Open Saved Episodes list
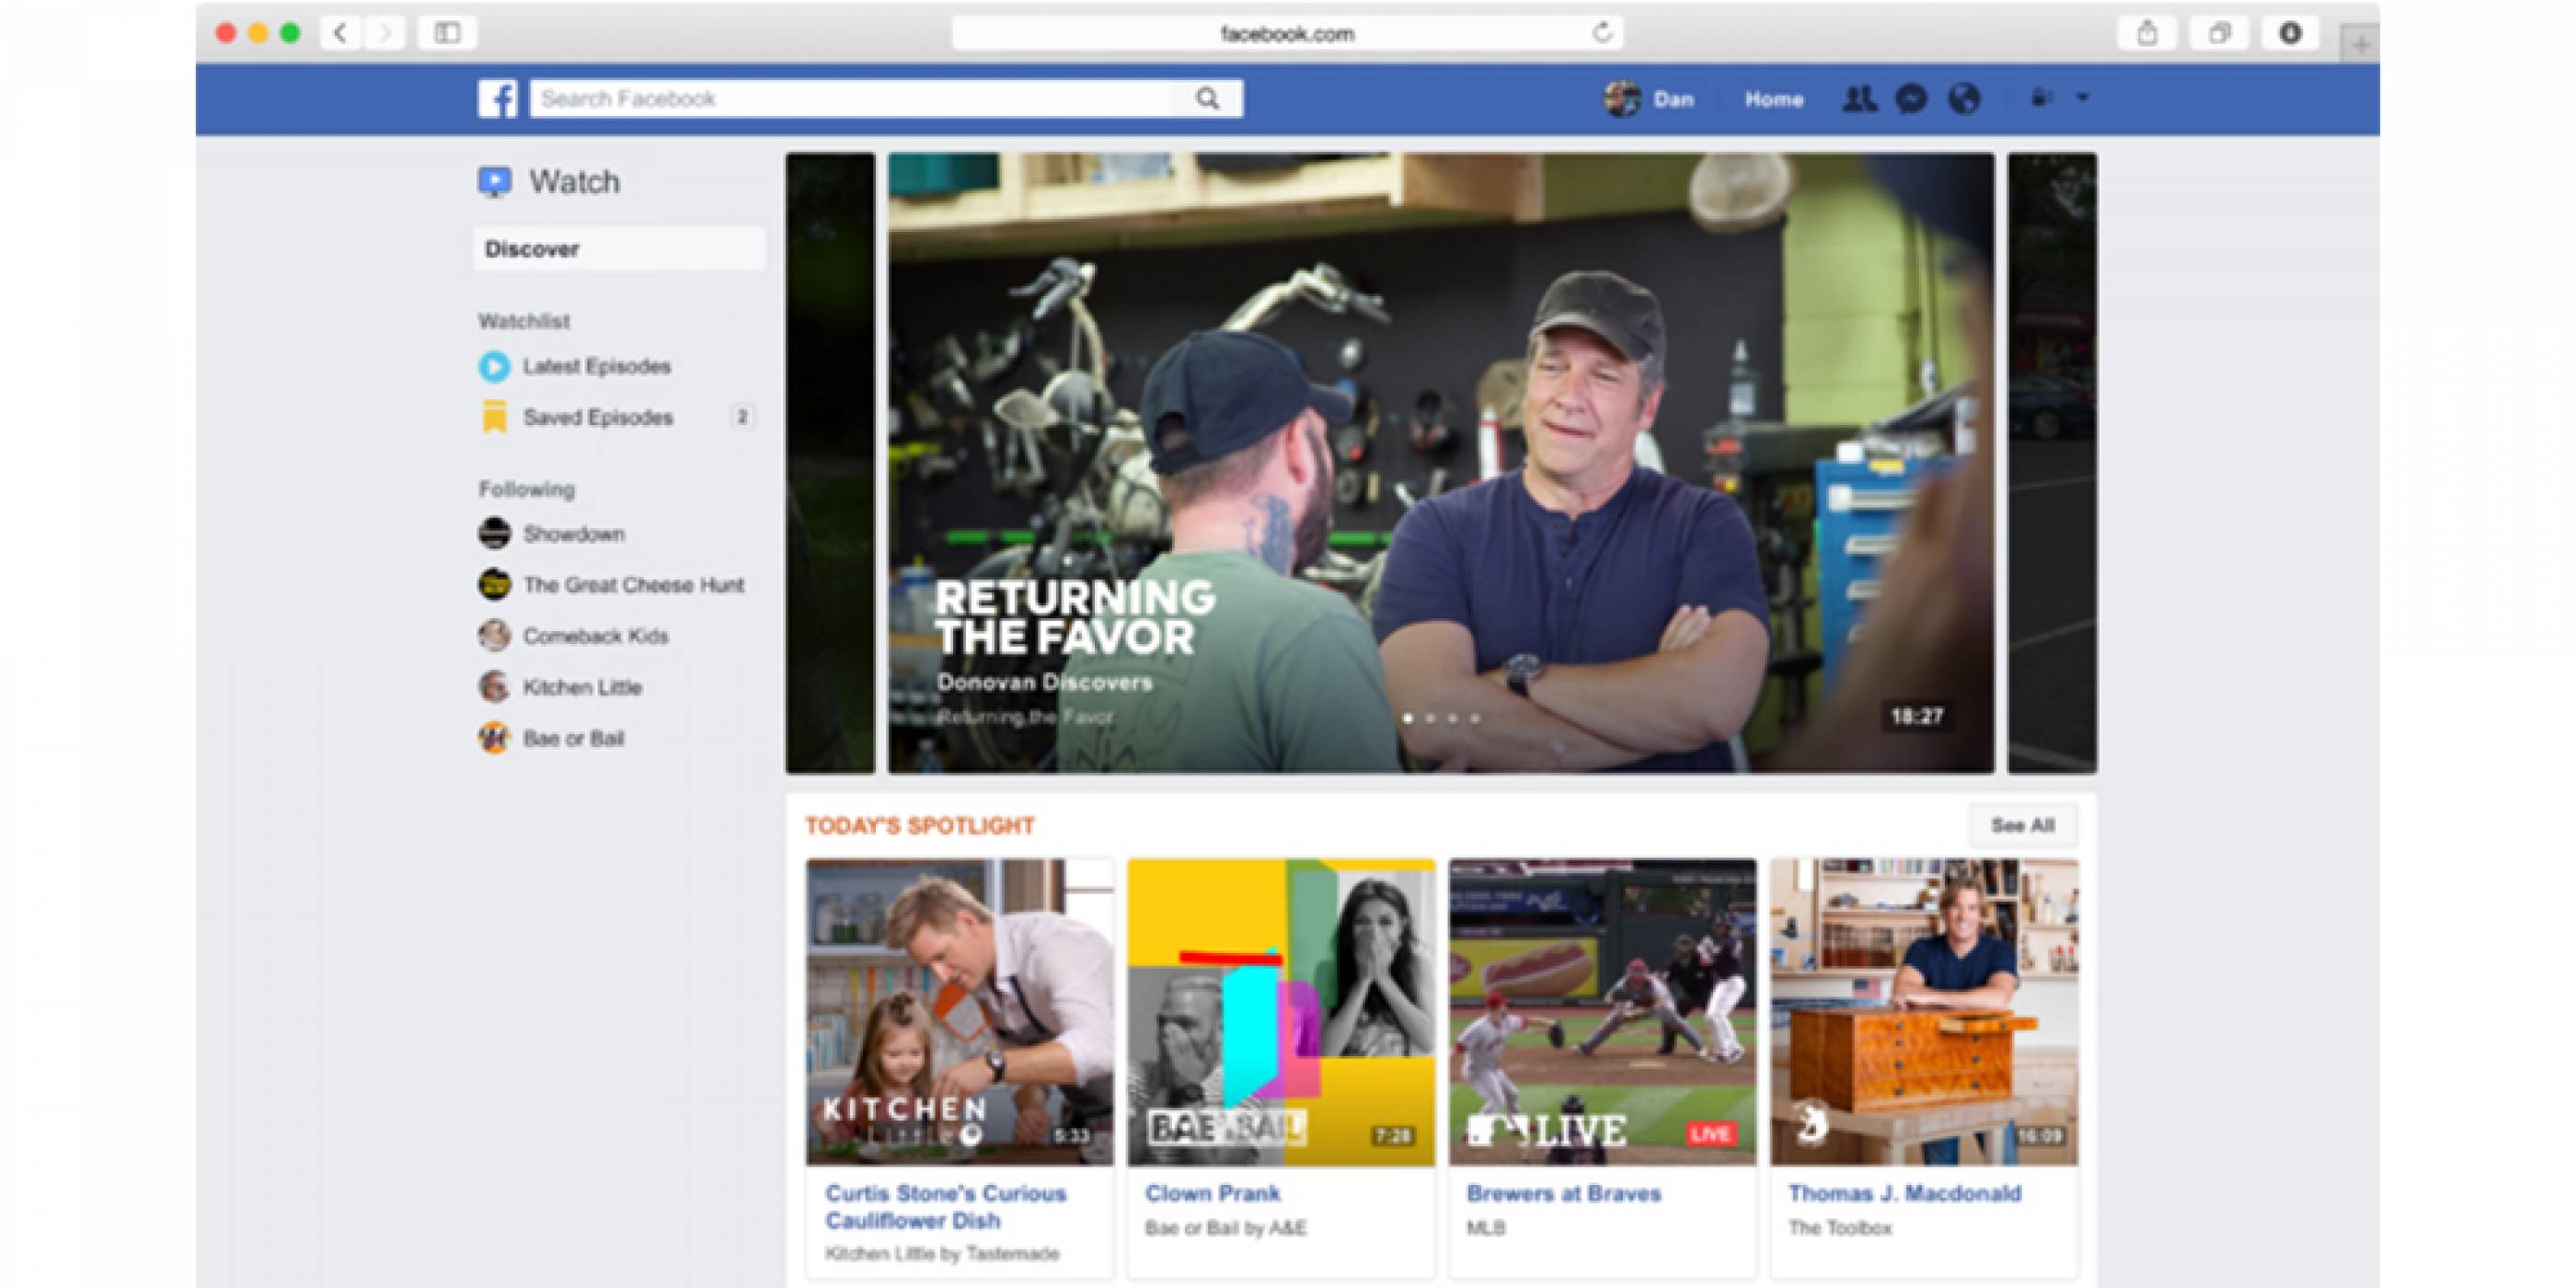The width and height of the screenshot is (2576, 1288). point(598,417)
